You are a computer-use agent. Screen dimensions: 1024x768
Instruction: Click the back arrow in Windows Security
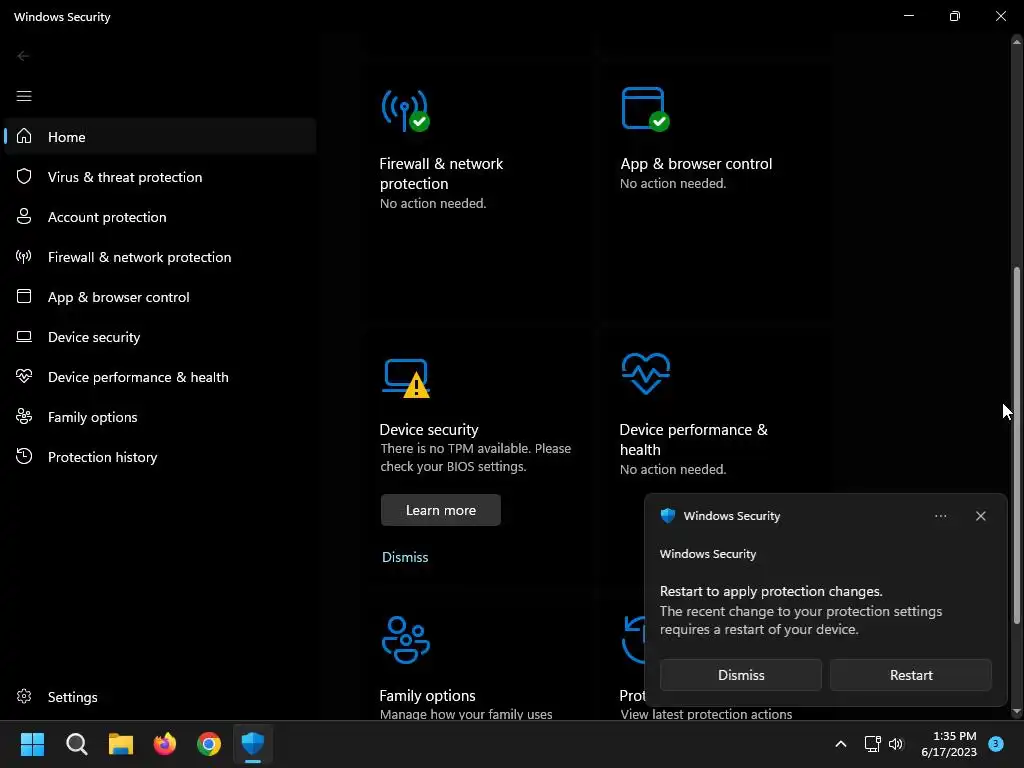pyautogui.click(x=23, y=56)
